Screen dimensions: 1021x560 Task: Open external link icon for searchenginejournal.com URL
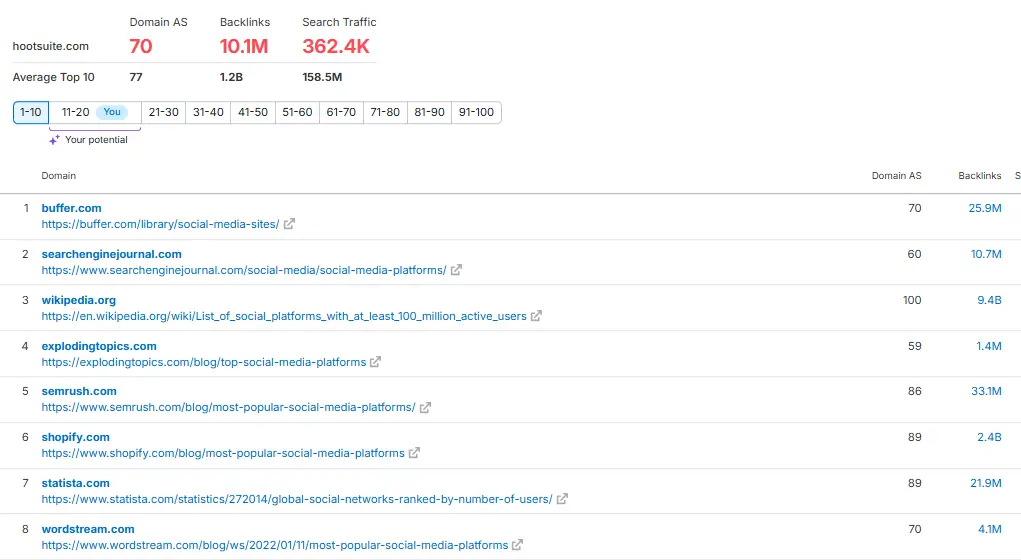tap(456, 270)
